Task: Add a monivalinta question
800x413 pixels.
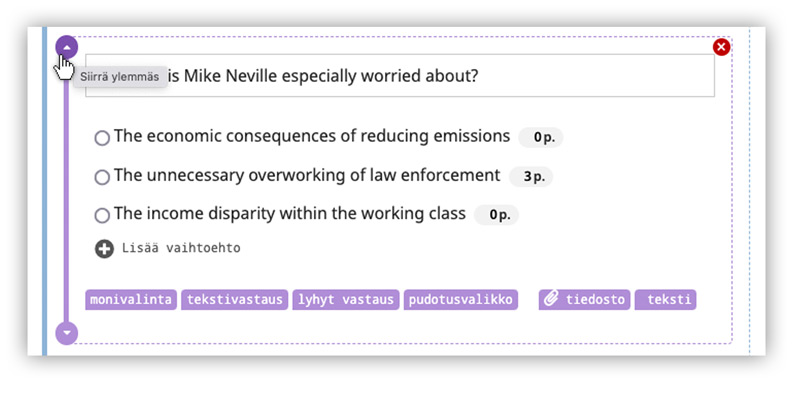Action: (132, 299)
